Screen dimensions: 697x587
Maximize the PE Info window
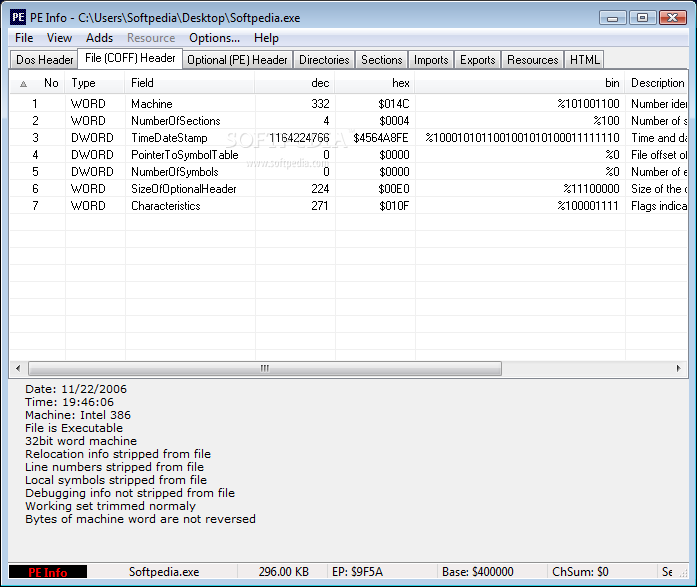click(x=642, y=18)
